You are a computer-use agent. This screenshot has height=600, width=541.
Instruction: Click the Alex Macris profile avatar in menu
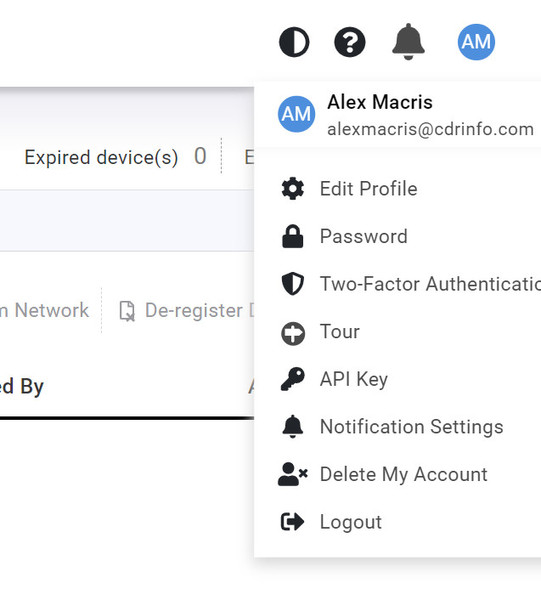297,114
